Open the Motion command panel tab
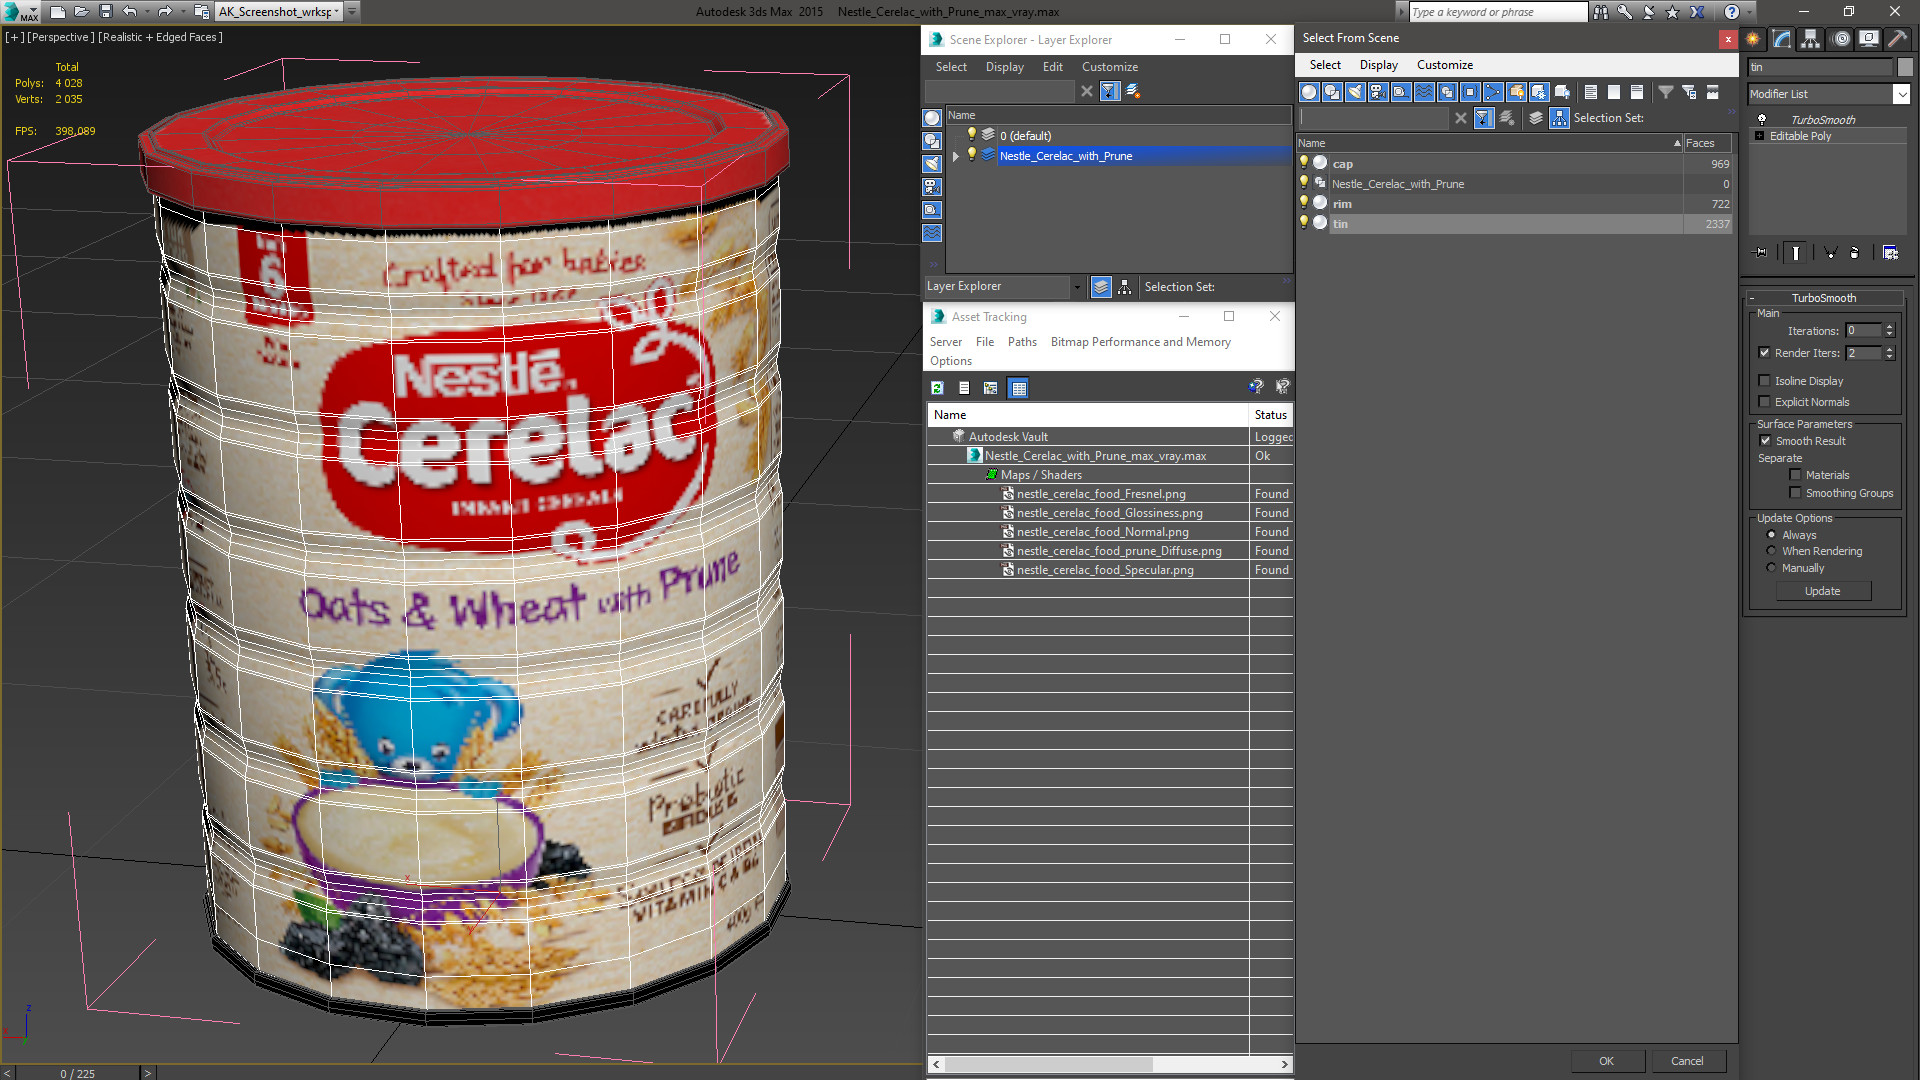 (1841, 39)
